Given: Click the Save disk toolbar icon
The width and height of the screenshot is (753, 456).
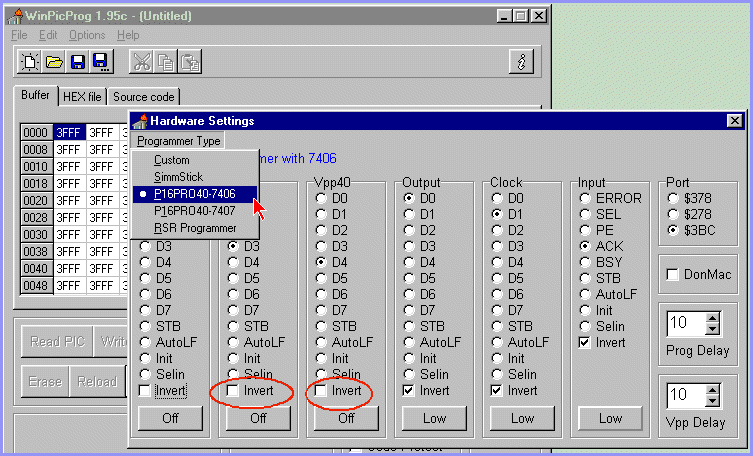Looking at the screenshot, I should [78, 62].
